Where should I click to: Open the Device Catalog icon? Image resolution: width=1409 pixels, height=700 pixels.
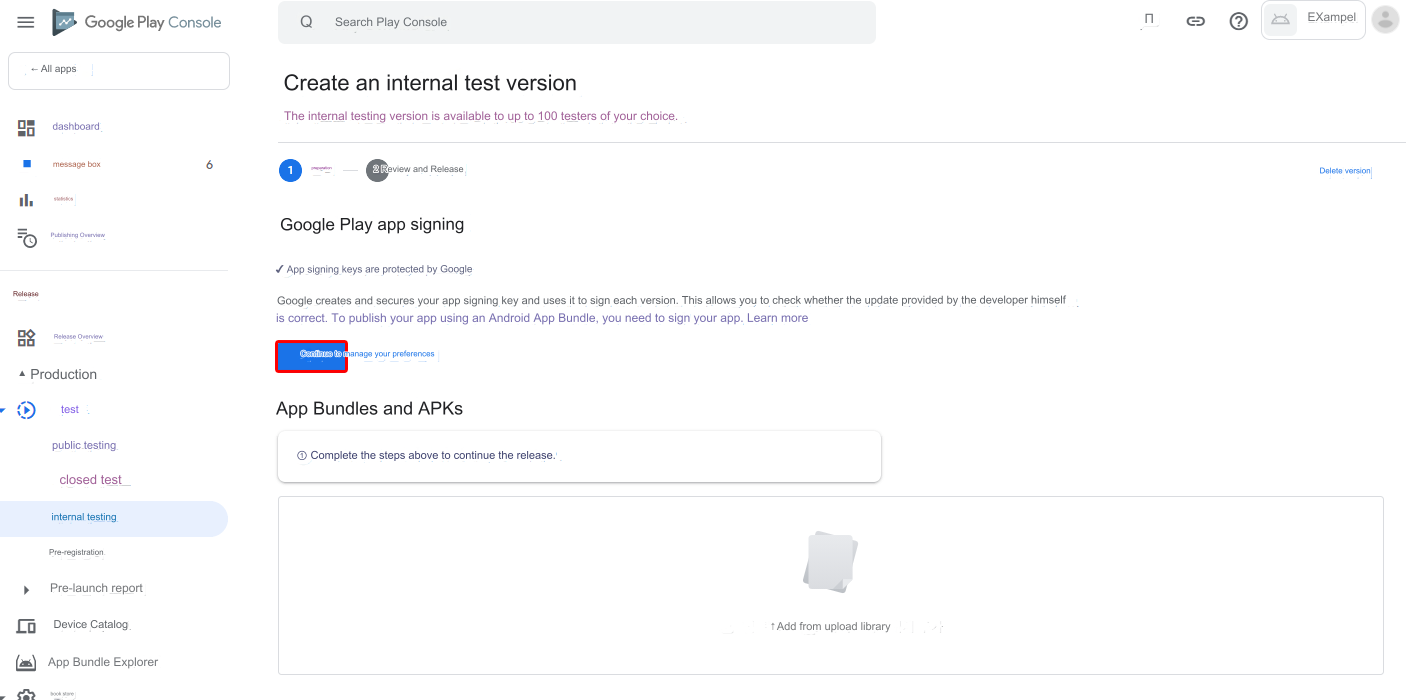26,626
